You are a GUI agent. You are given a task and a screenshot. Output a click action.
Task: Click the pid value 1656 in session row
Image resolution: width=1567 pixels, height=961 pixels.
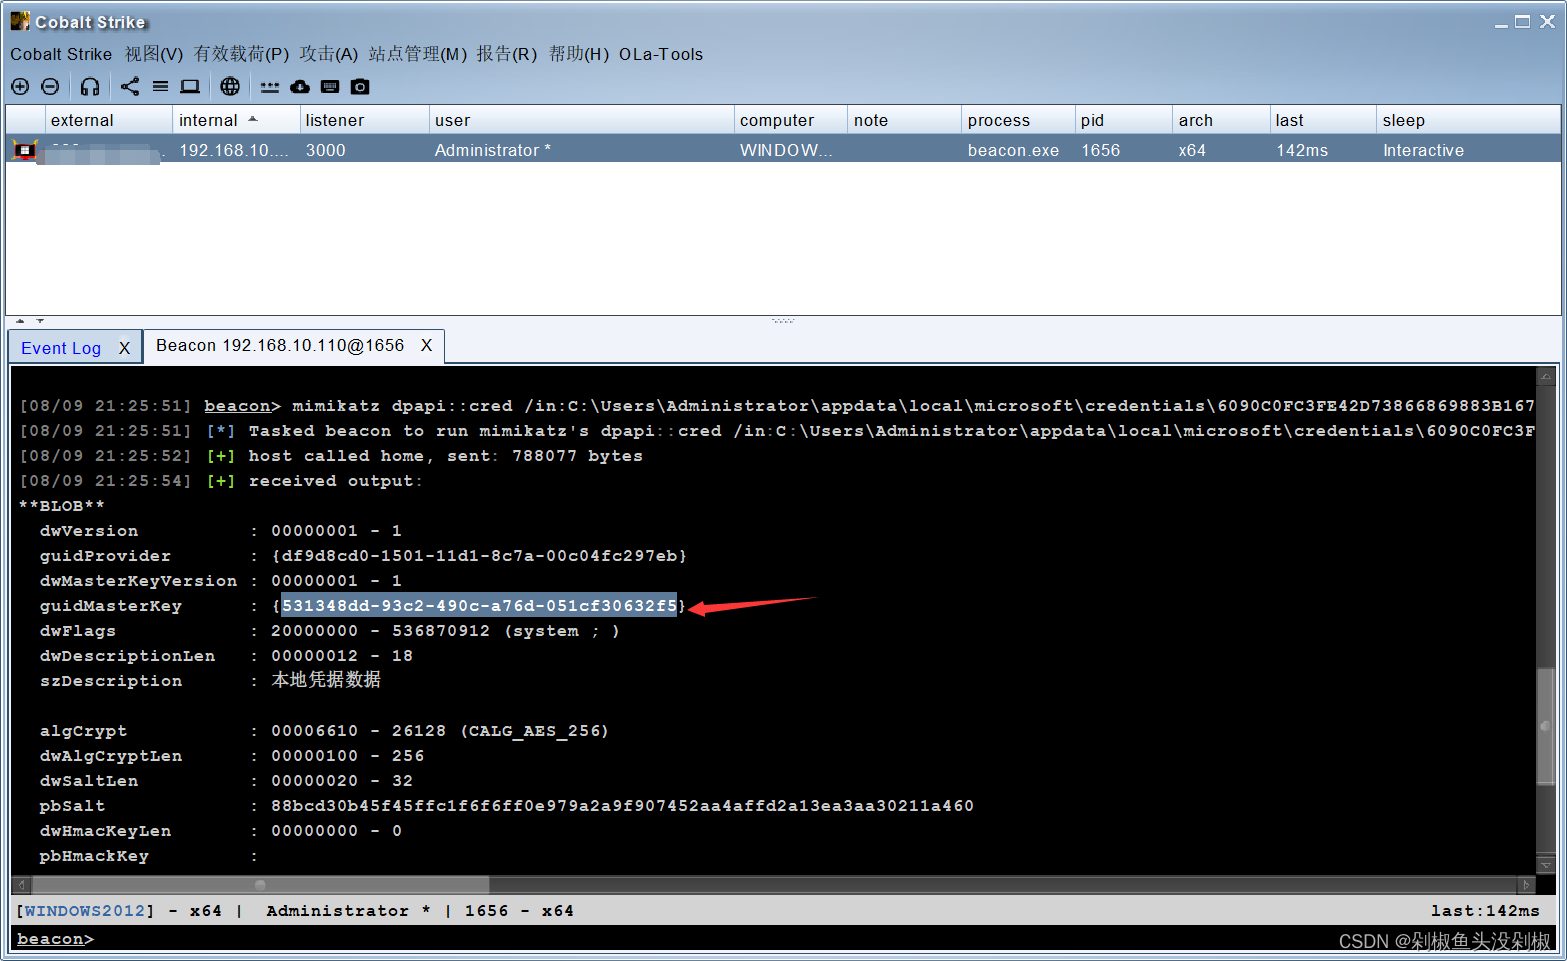(1101, 150)
